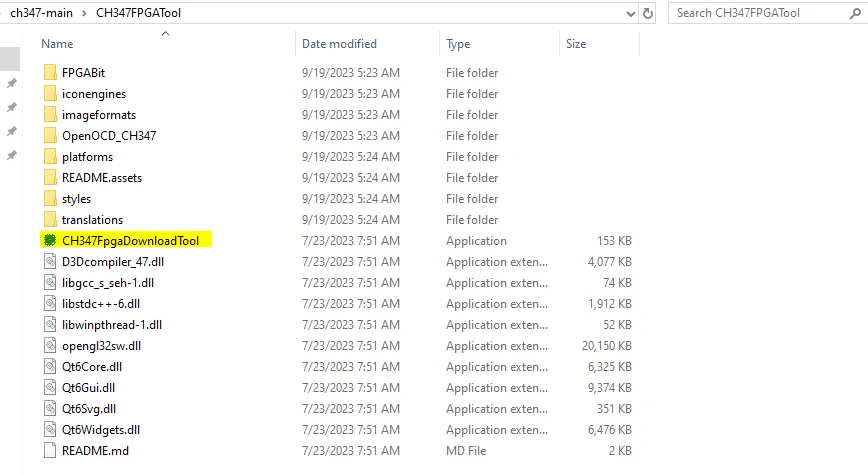Select the opengl32sw.dll file name

click(x=101, y=346)
